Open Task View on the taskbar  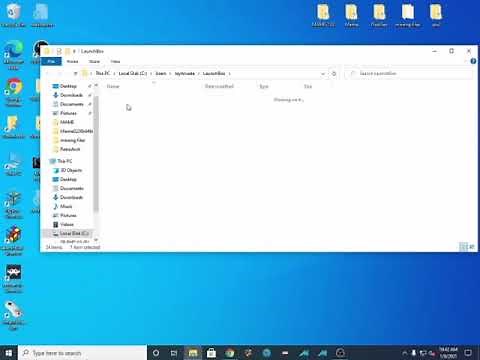pyautogui.click(x=174, y=353)
